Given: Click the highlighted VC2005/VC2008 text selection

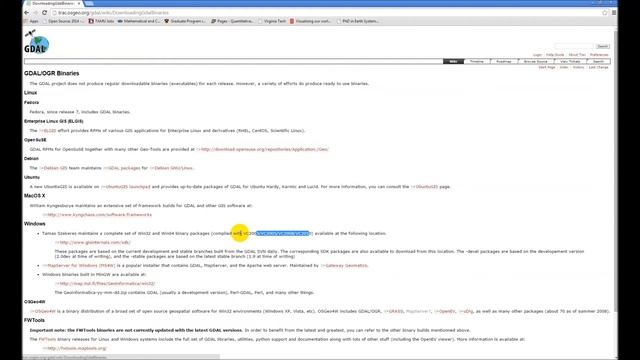Looking at the screenshot, I should point(283,233).
